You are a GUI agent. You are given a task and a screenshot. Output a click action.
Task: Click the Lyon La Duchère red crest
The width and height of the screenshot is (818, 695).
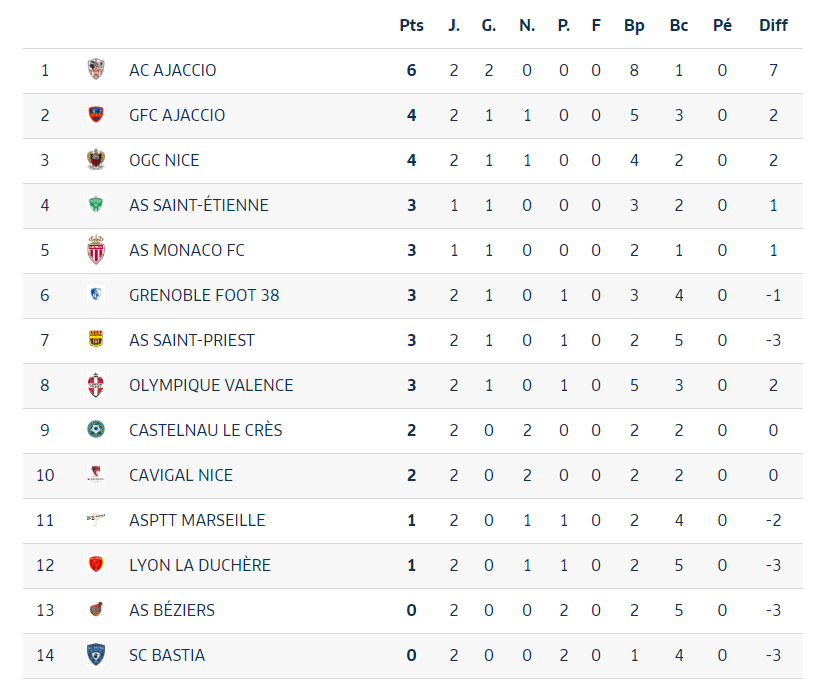coord(96,565)
